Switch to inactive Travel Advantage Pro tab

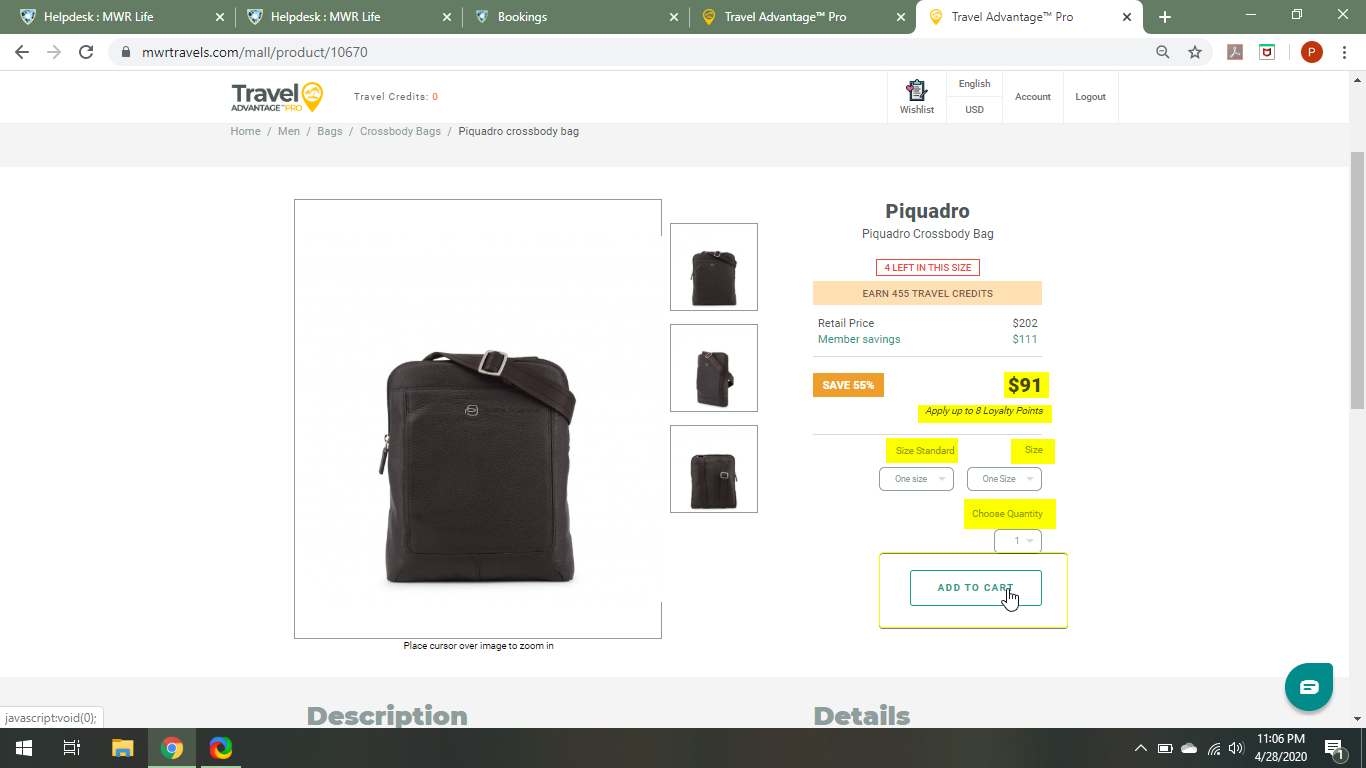point(800,17)
